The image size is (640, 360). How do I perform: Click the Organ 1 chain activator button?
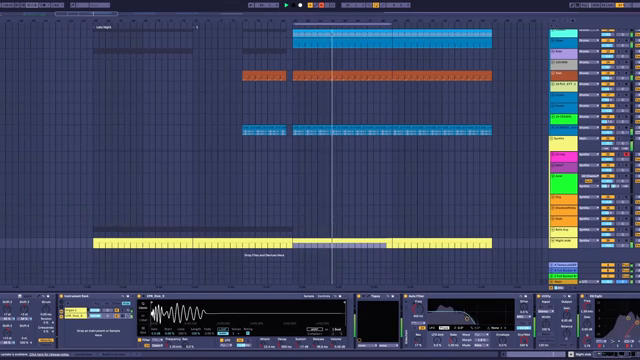tap(117, 310)
